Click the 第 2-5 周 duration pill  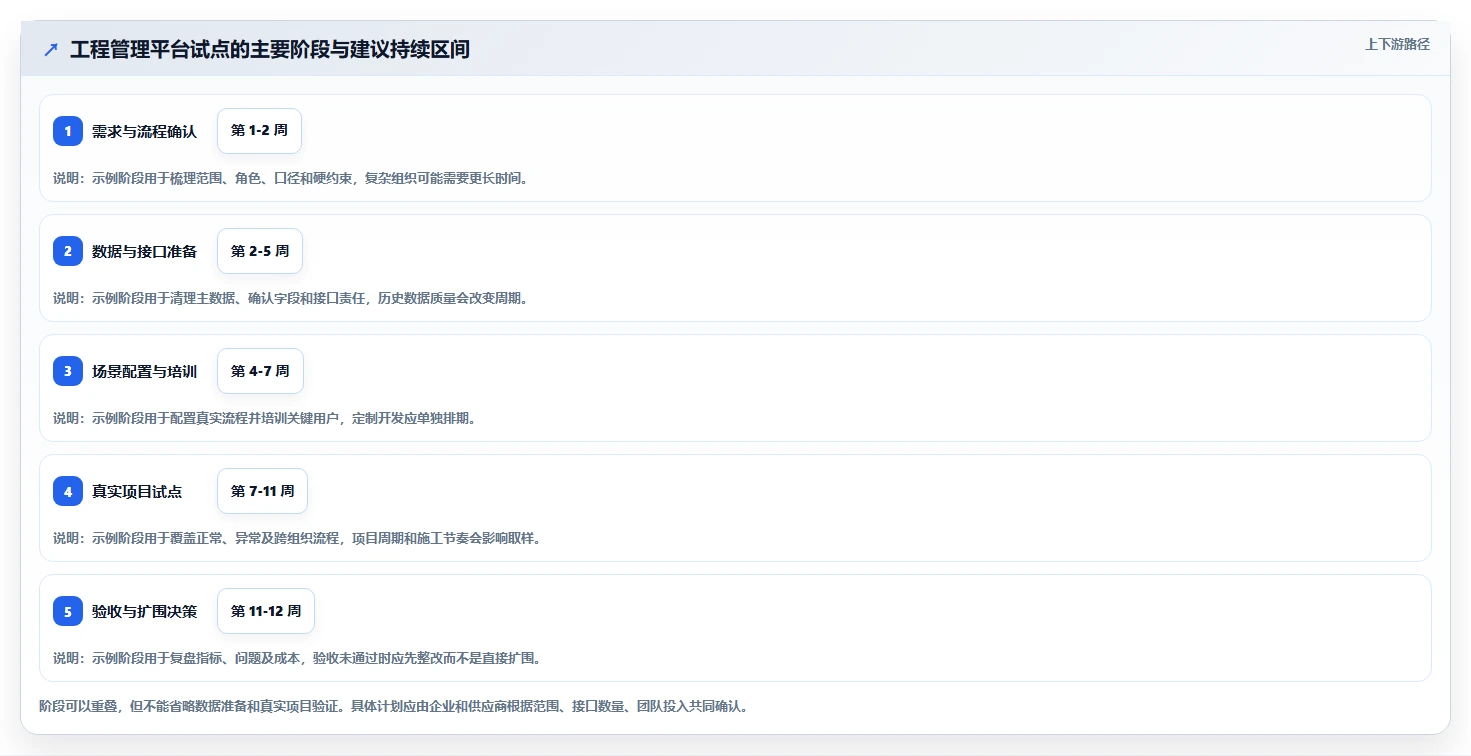[260, 251]
